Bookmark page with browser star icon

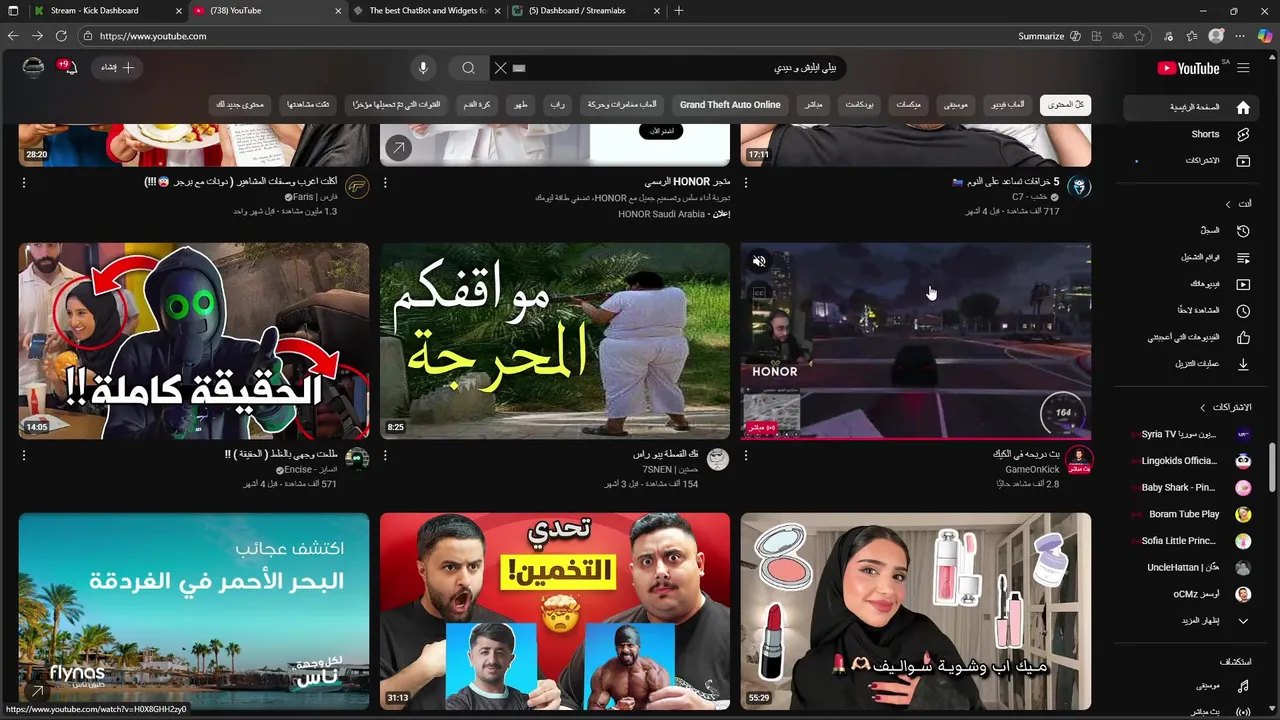1139,36
